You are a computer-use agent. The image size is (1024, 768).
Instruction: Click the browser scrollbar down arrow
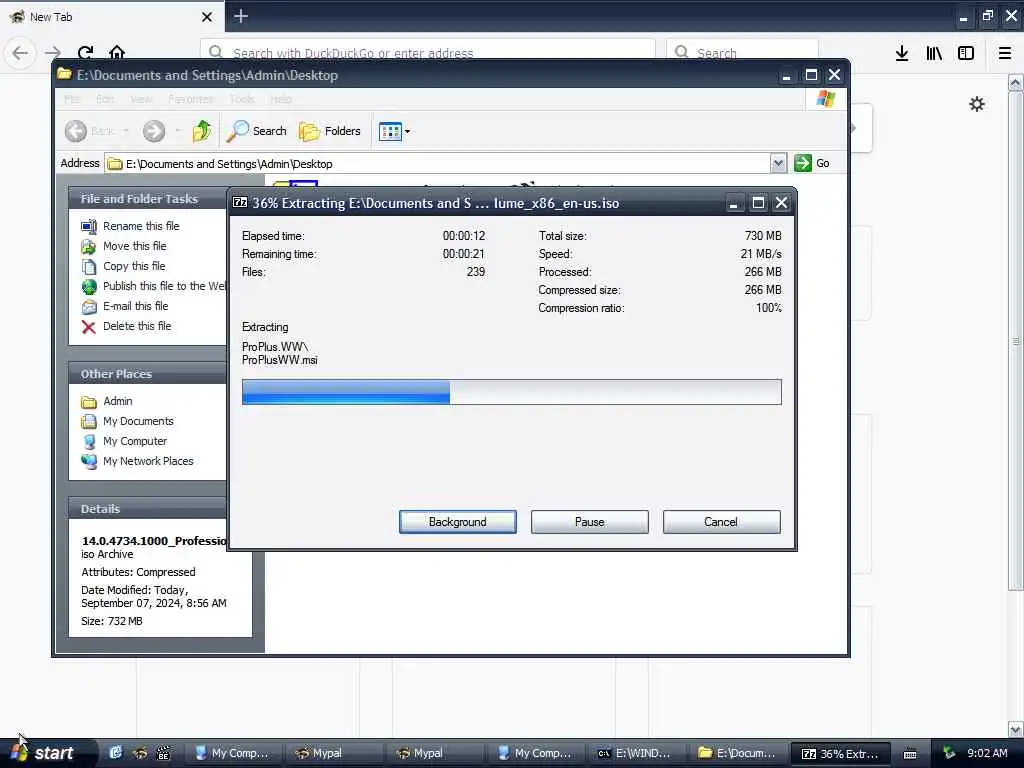pyautogui.click(x=1015, y=729)
